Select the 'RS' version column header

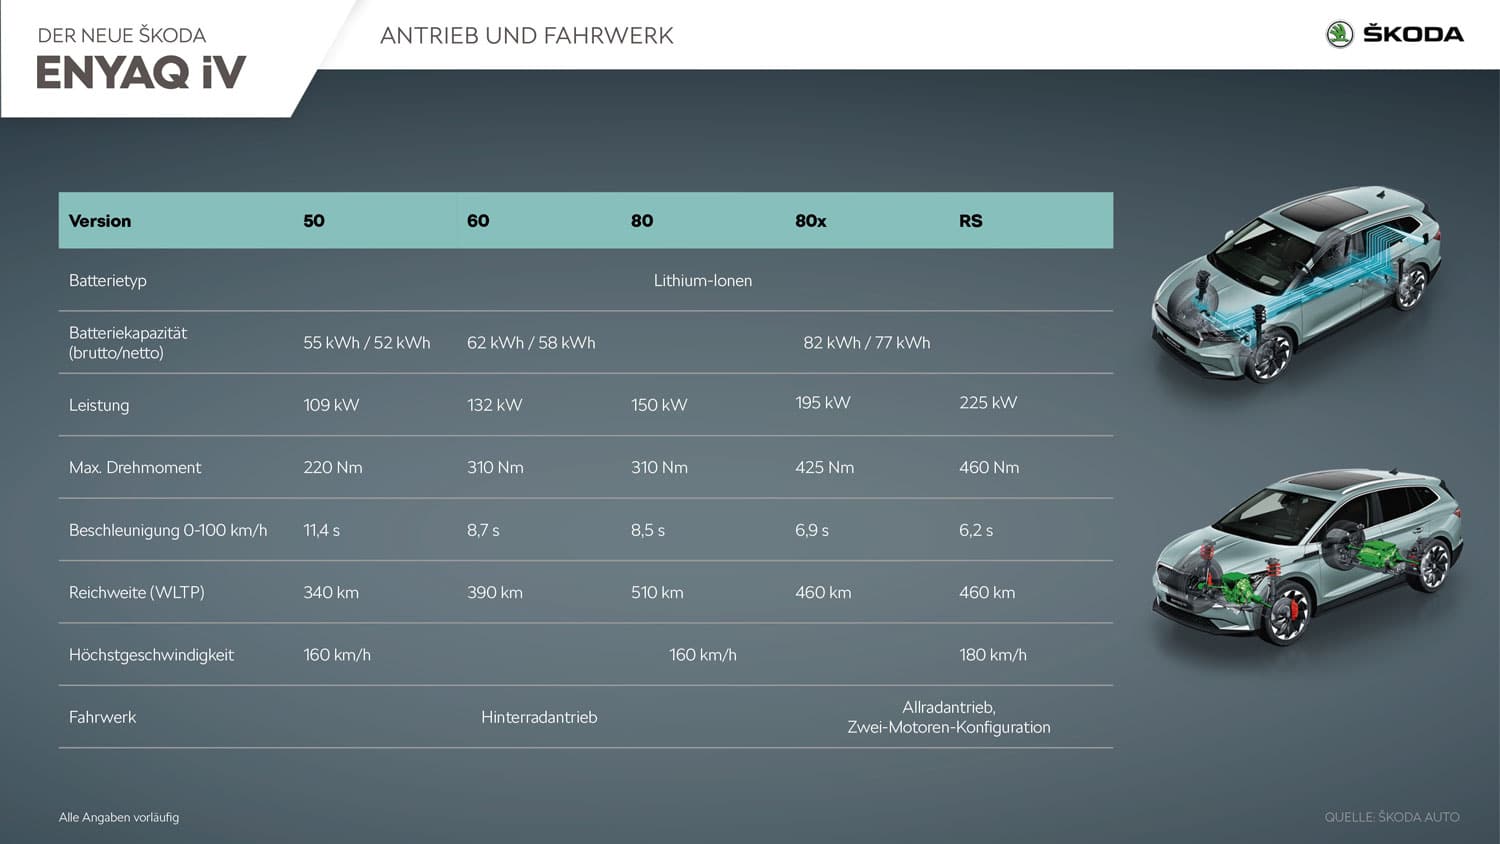pyautogui.click(x=970, y=221)
